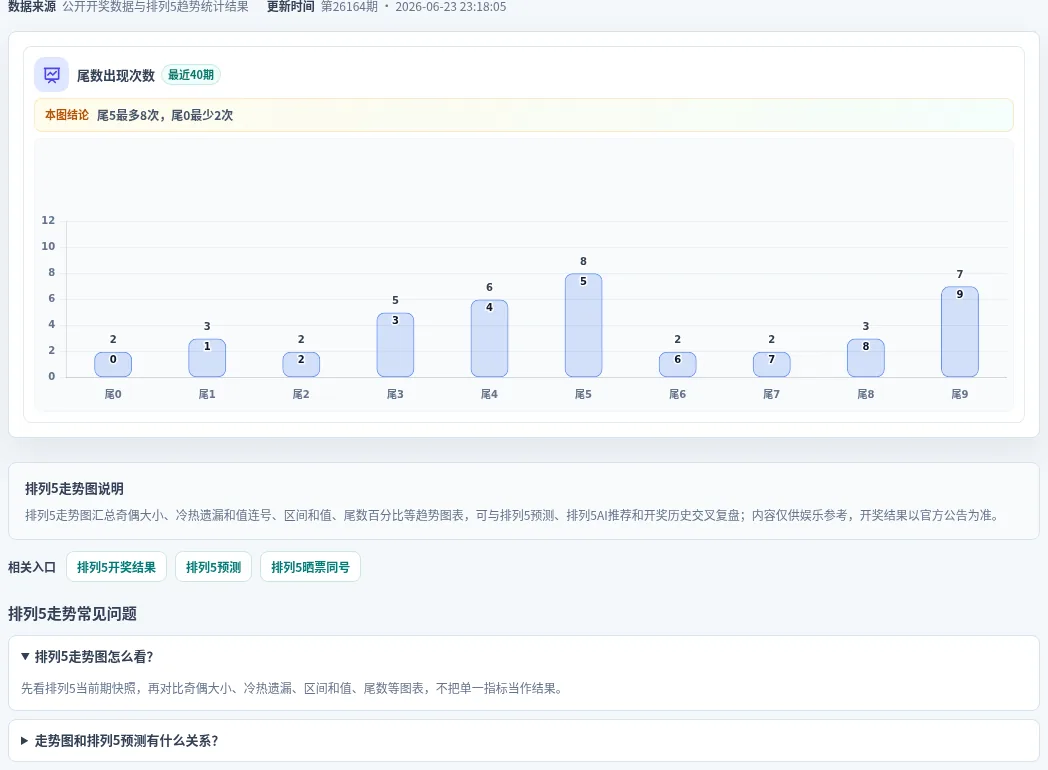The width and height of the screenshot is (1048, 770).
Task: Click the answer text starting 先看排列5当前期快照
Action: (x=292, y=688)
